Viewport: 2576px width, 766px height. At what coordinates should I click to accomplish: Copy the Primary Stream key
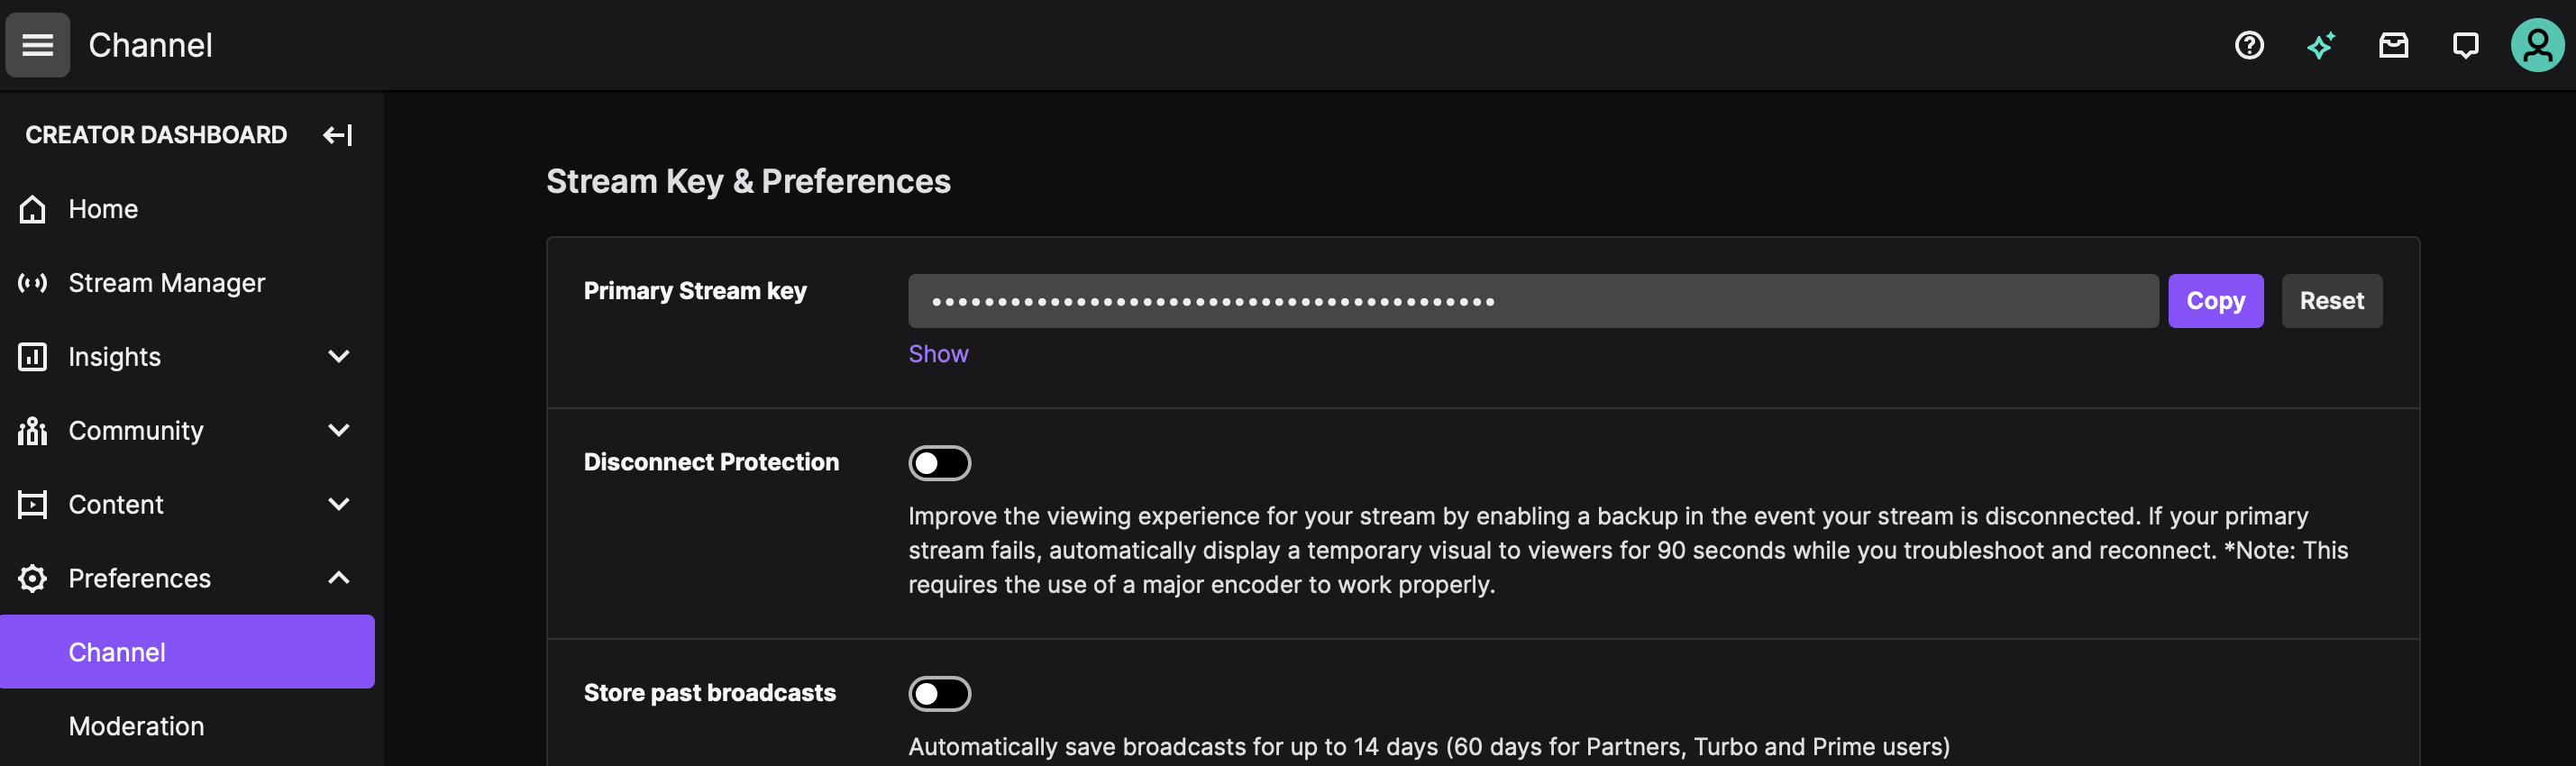point(2216,300)
